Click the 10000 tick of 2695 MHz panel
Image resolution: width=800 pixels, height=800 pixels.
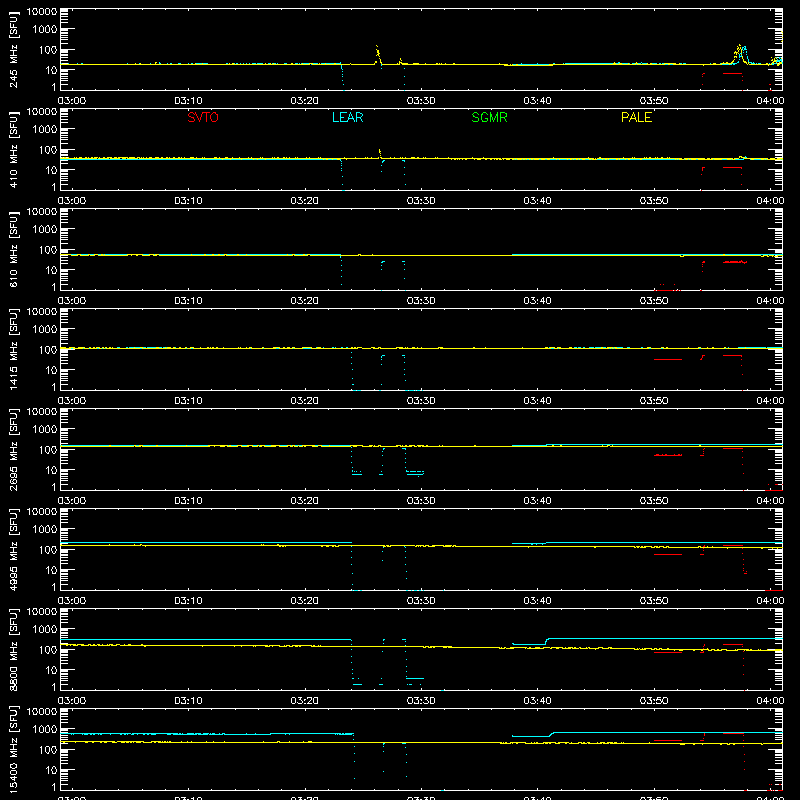coord(42,412)
